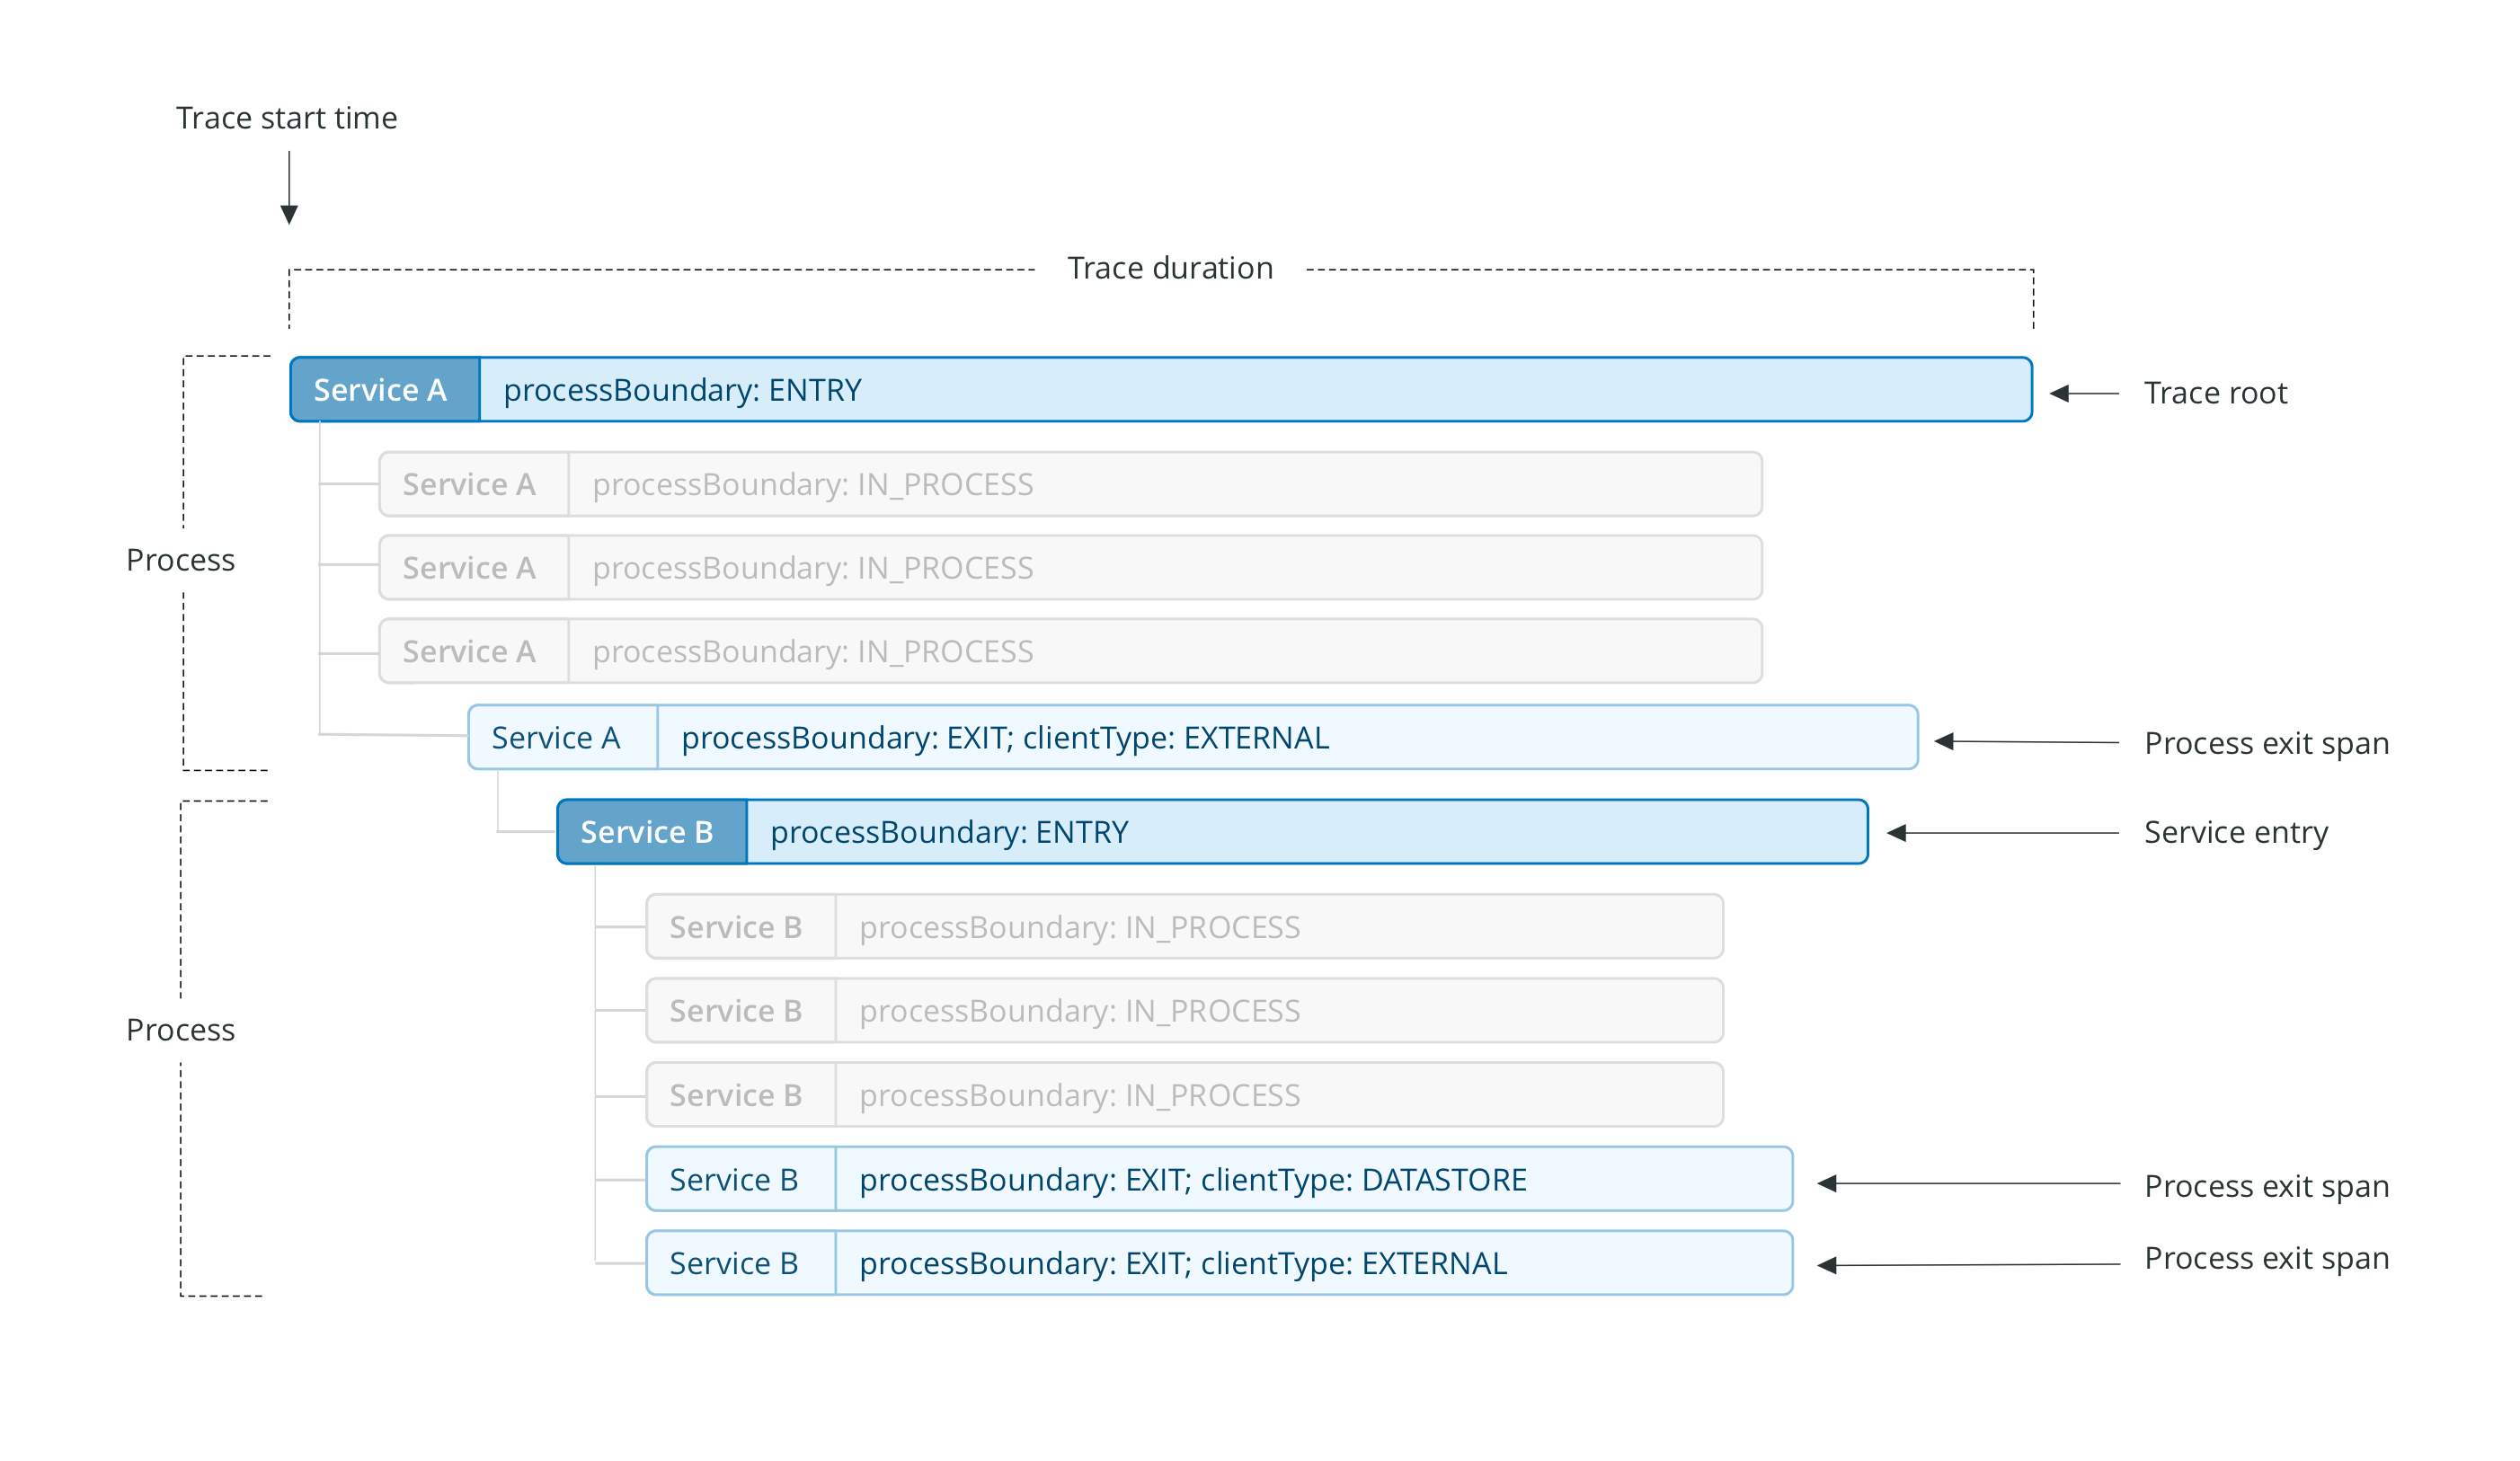The image size is (2520, 1461).
Task: Select the Trace start time label
Action: click(287, 118)
